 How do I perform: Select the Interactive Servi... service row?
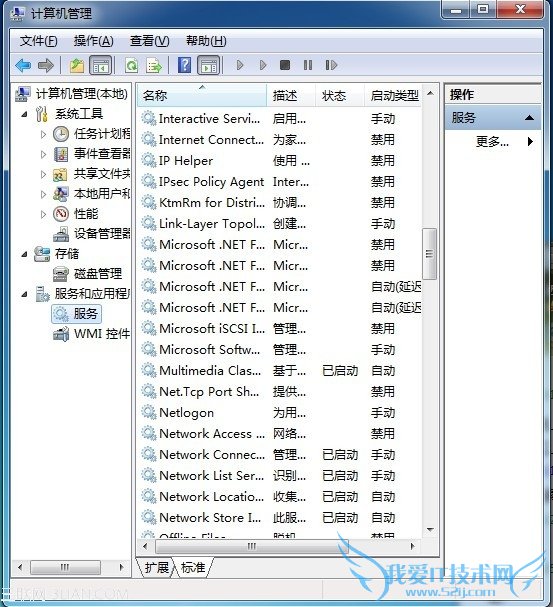[280, 118]
